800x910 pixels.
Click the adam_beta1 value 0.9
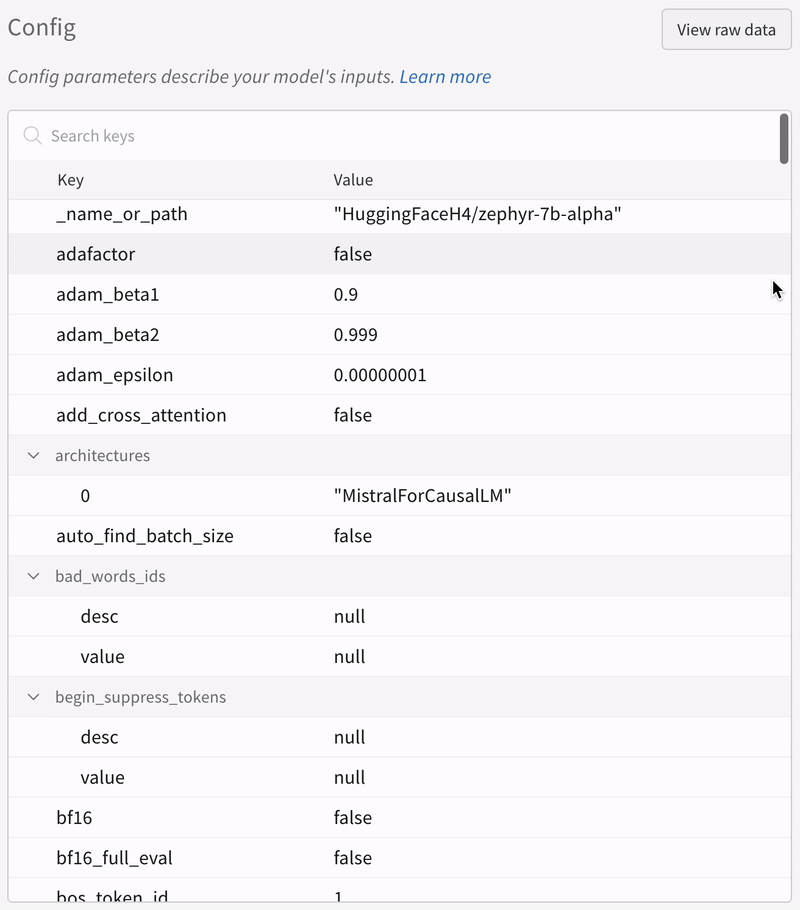[346, 294]
